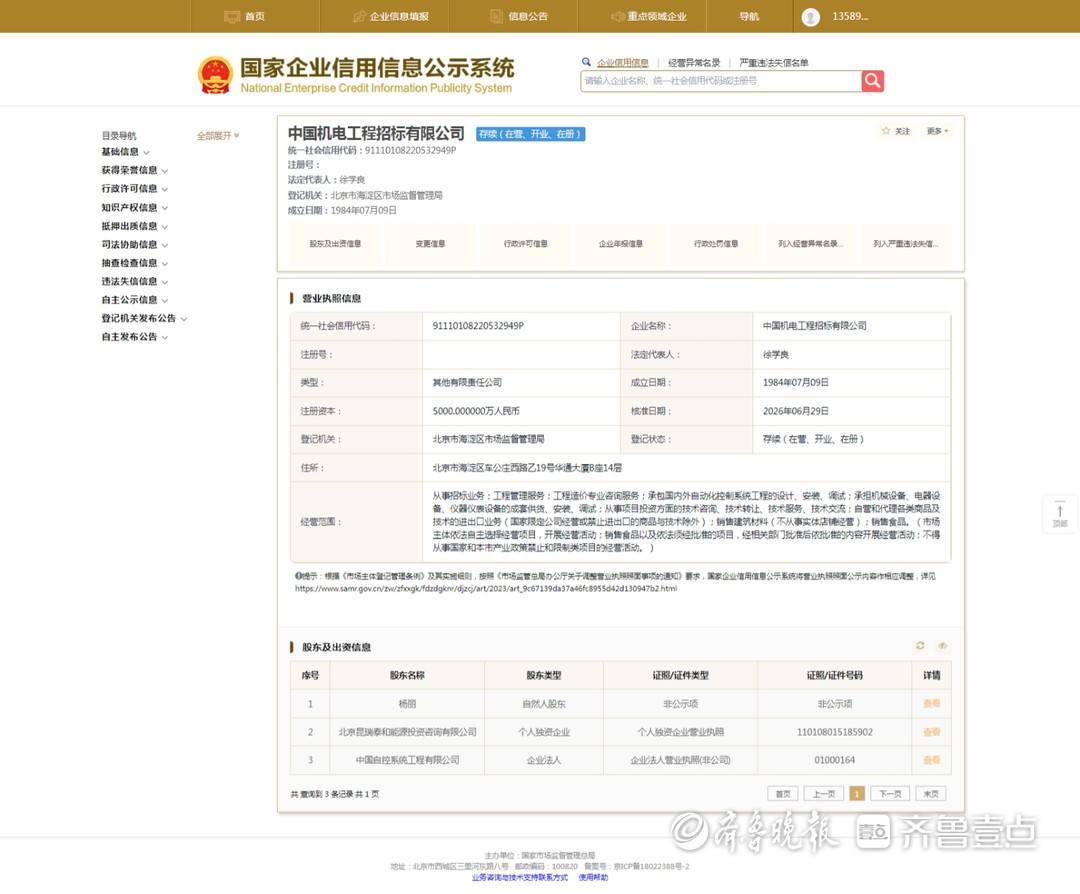Click the company title 中国机电工程招标有限公司
Viewport: 1080px width, 894px height.
coord(376,133)
